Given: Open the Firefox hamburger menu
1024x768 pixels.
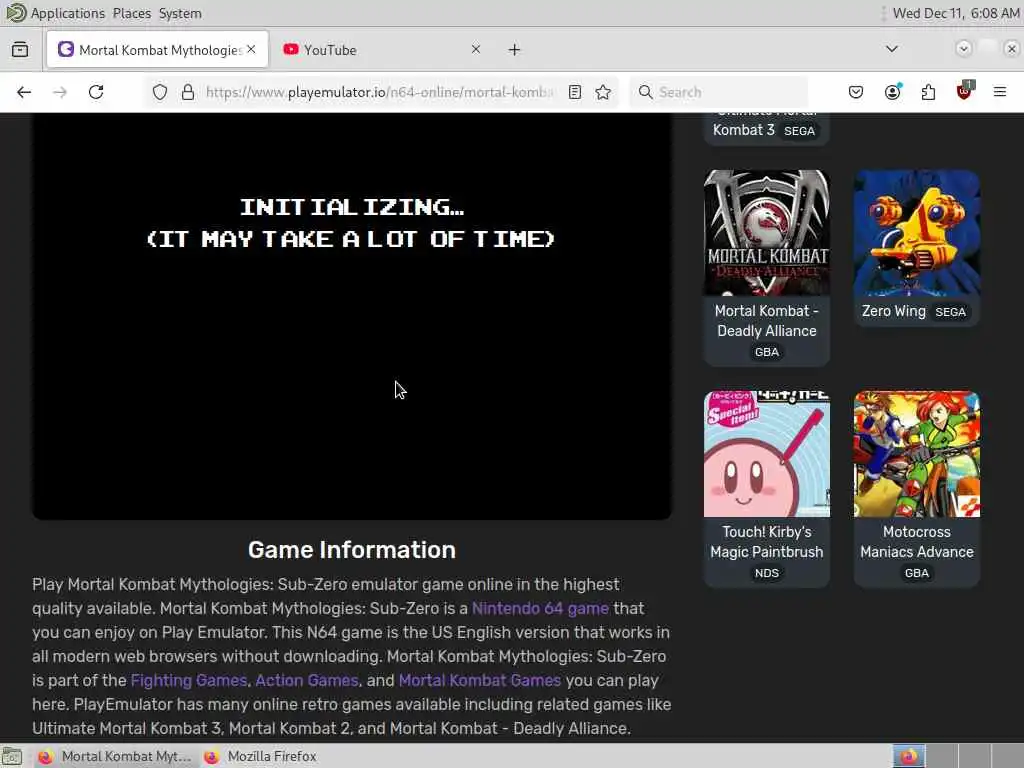Looking at the screenshot, I should pyautogui.click(x=1000, y=92).
